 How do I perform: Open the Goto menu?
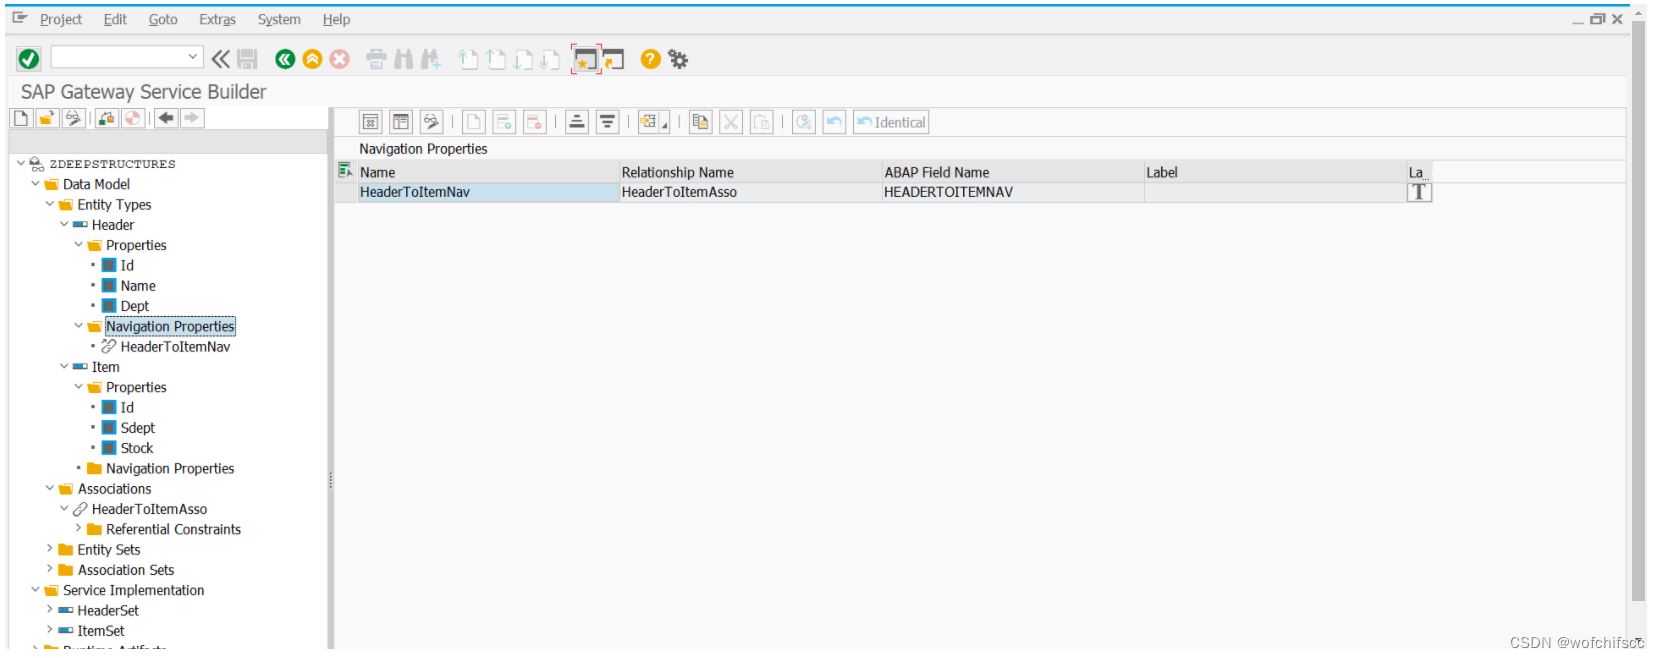[x=163, y=19]
